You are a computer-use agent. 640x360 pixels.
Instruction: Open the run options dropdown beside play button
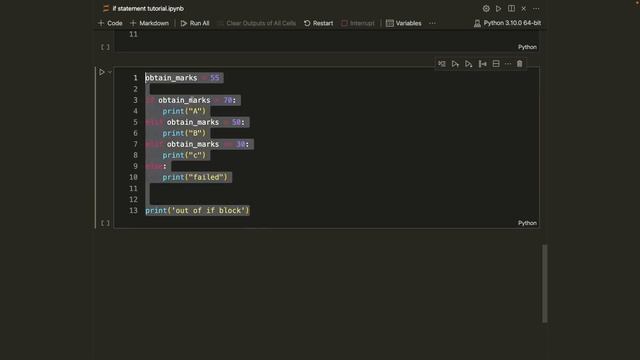point(110,72)
